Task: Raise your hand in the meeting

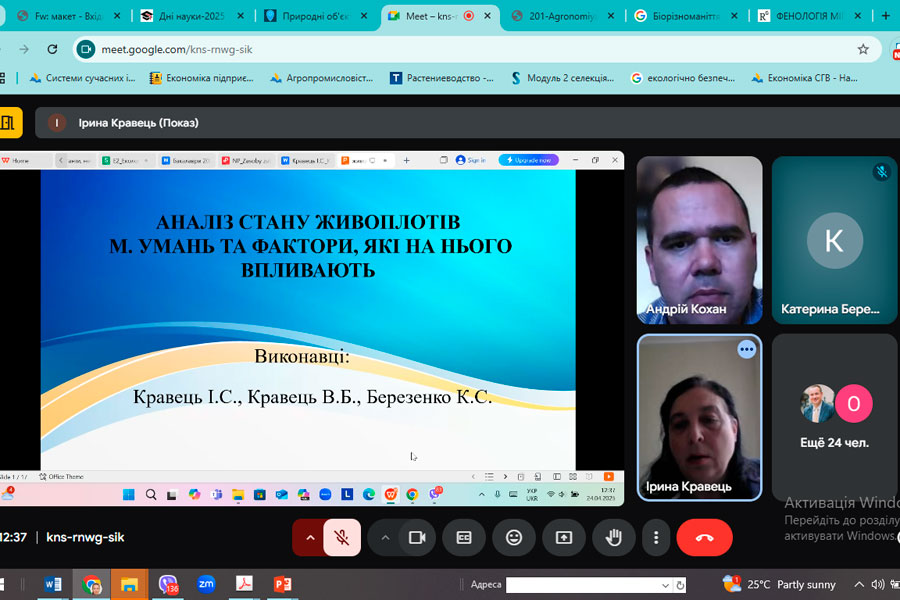Action: [614, 537]
